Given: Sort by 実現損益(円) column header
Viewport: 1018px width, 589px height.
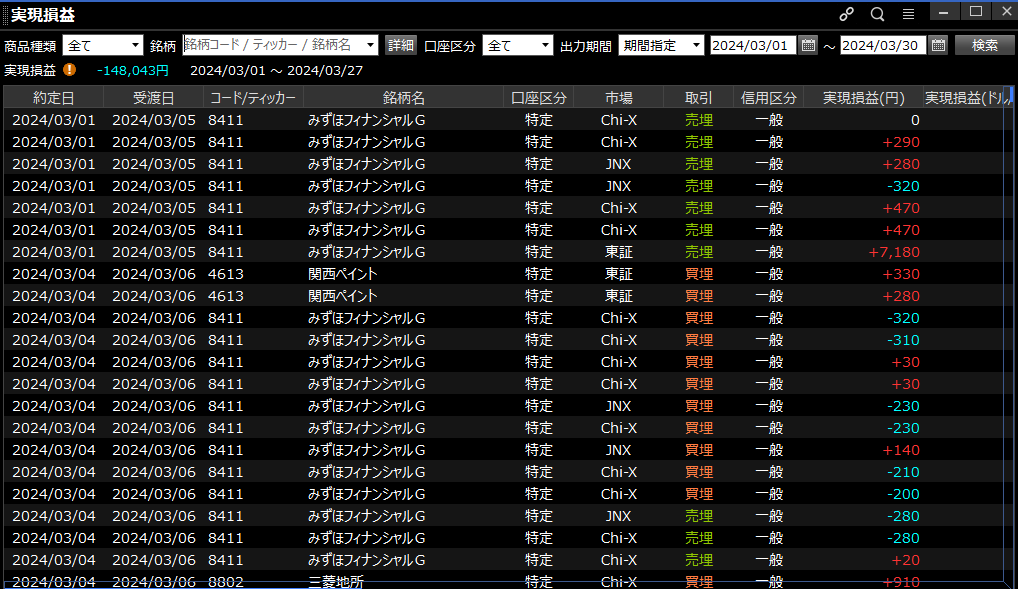Looking at the screenshot, I should point(863,97).
